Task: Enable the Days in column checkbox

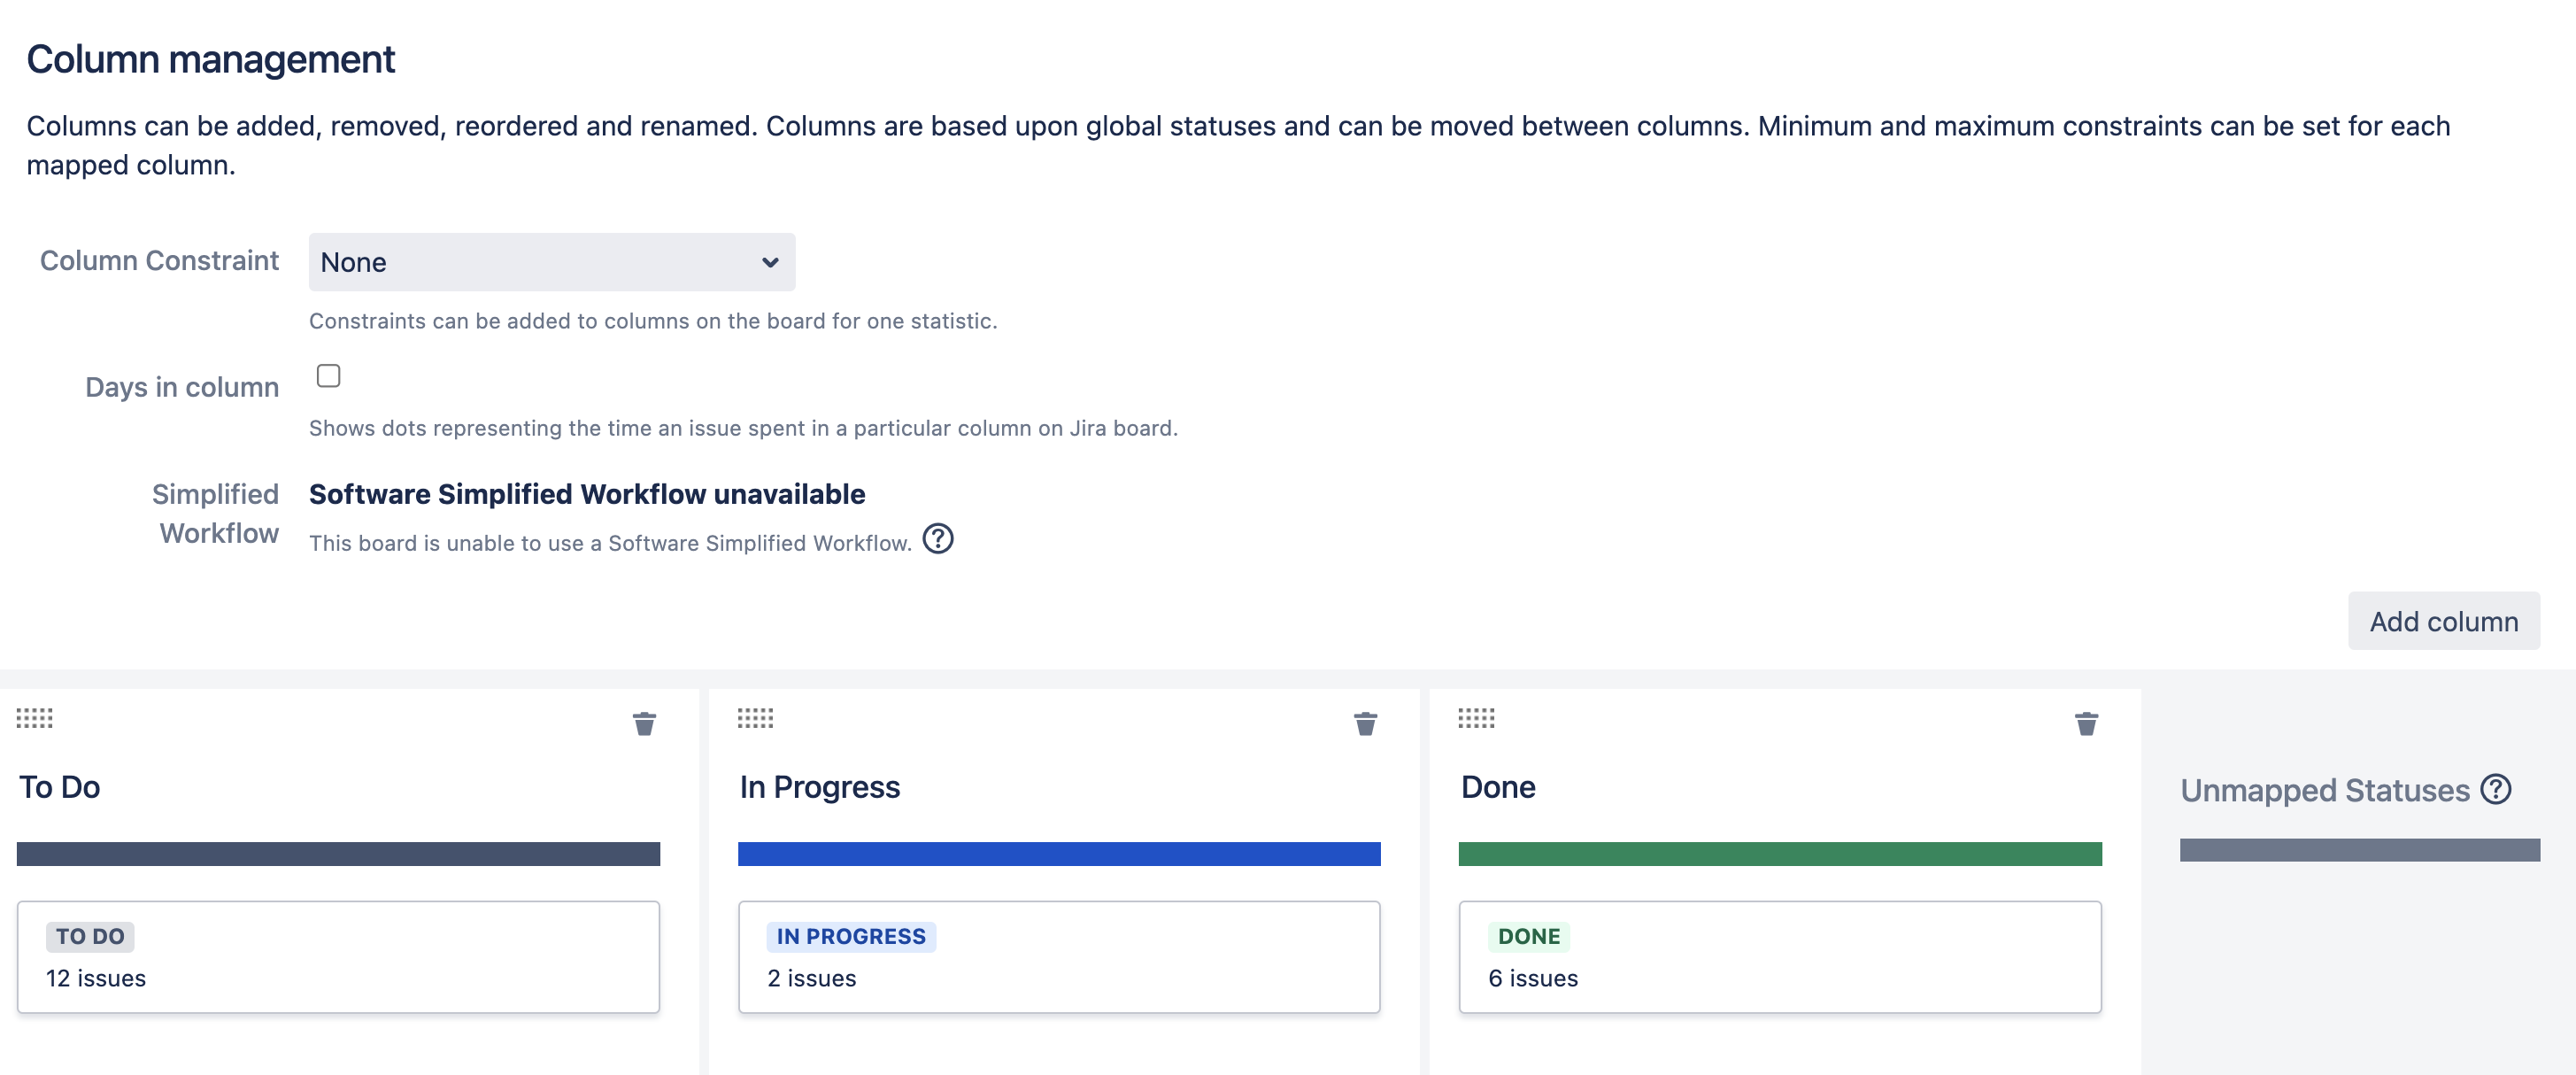Action: (x=328, y=376)
